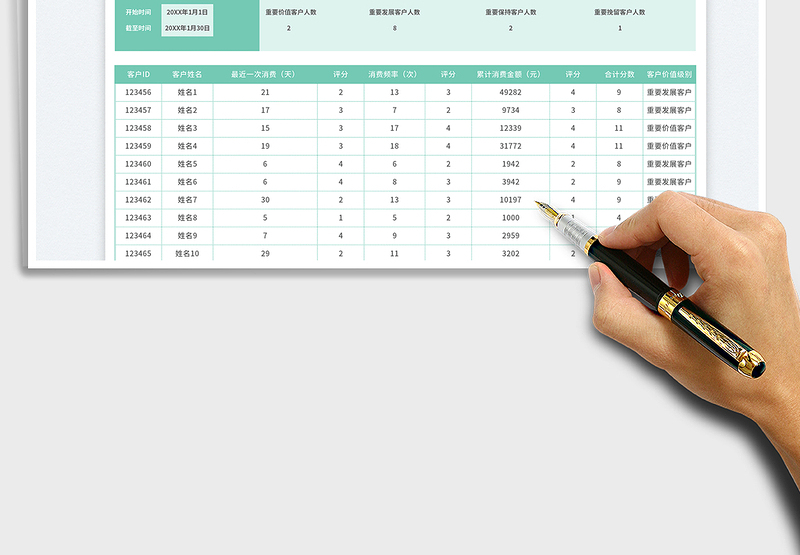Select name cell 姓名5
The width and height of the screenshot is (800, 555).
click(187, 164)
